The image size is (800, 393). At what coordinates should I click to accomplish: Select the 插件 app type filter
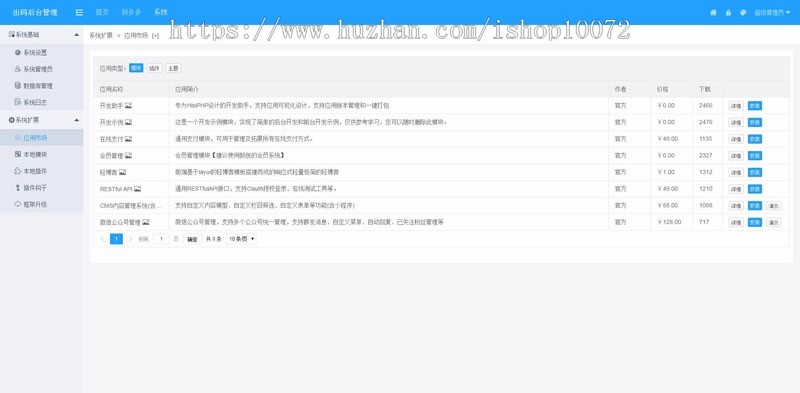tap(154, 68)
